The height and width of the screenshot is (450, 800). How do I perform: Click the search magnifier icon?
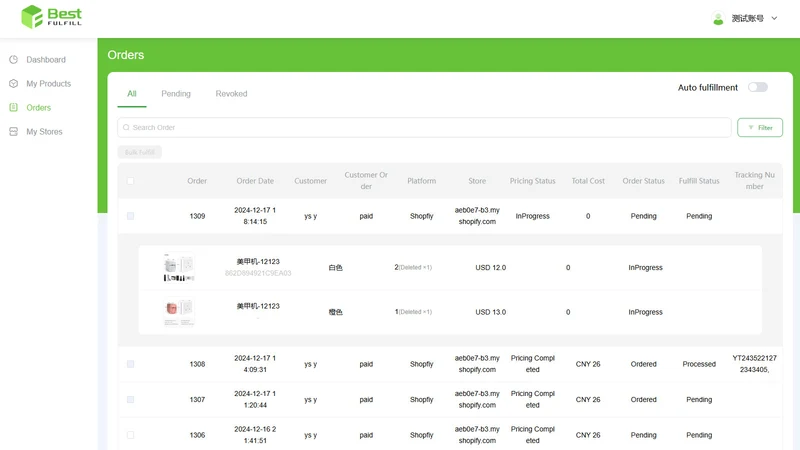126,128
